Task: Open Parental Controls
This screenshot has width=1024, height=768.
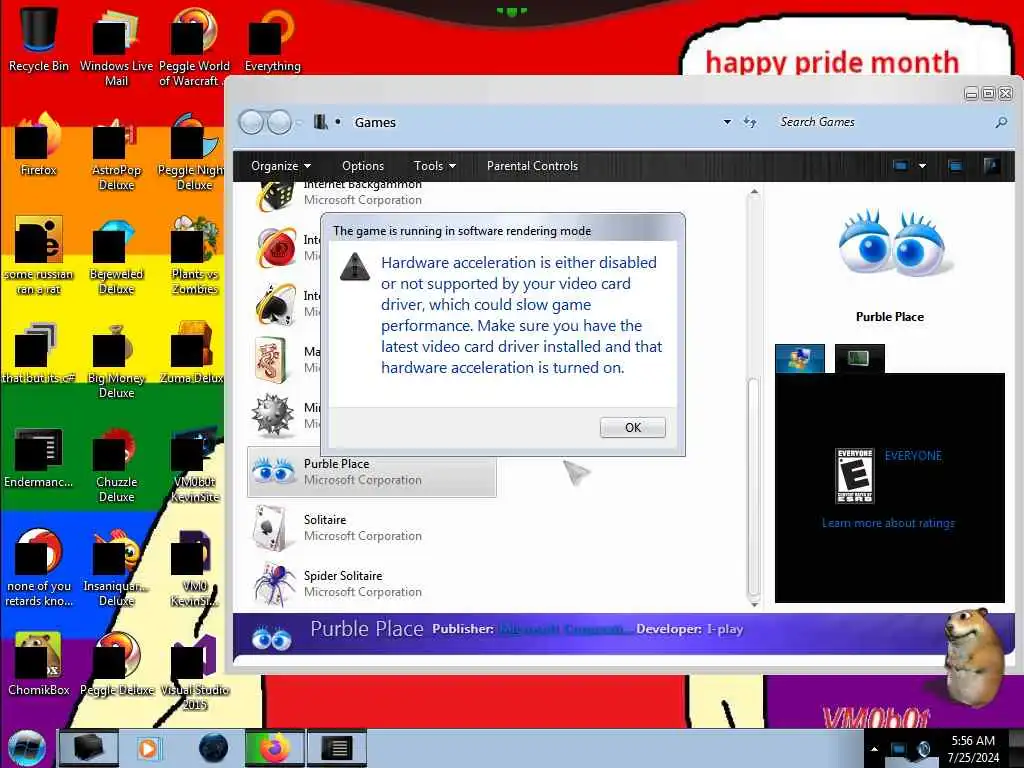Action: pyautogui.click(x=532, y=166)
